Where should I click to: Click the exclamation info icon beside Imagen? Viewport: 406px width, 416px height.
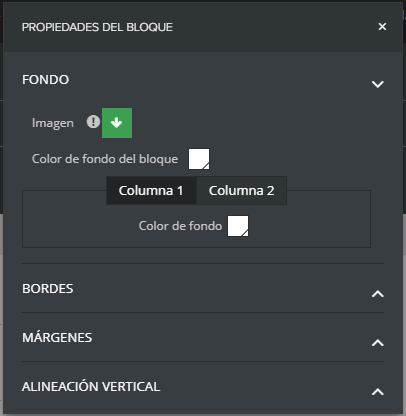(93, 122)
